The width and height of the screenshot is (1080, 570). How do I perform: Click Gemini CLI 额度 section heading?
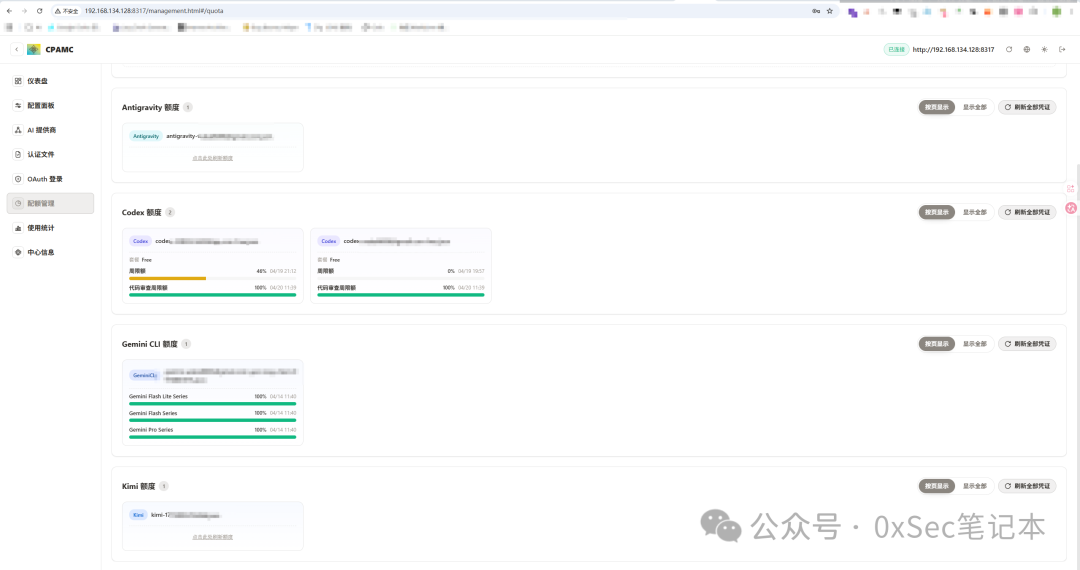149,344
